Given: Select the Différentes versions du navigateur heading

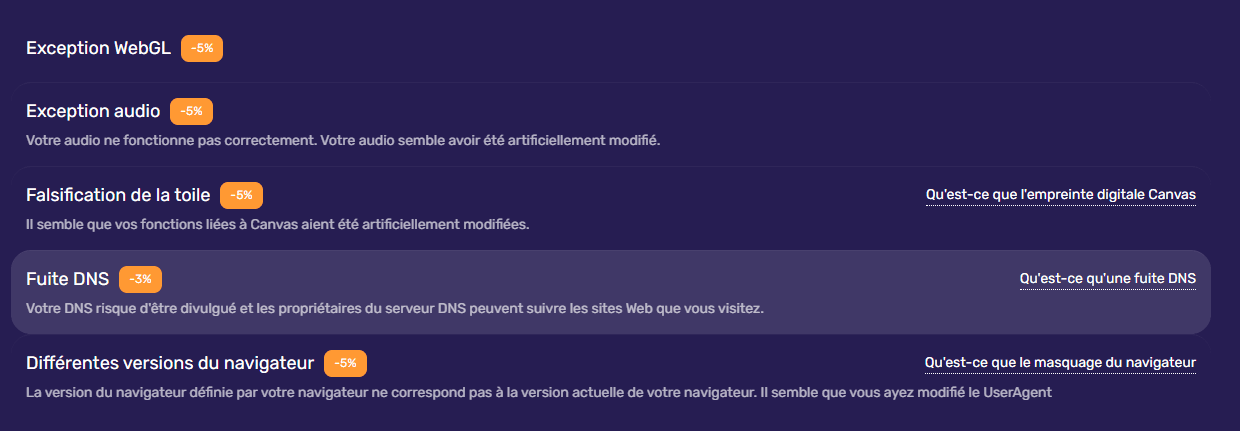Looking at the screenshot, I should pos(170,362).
